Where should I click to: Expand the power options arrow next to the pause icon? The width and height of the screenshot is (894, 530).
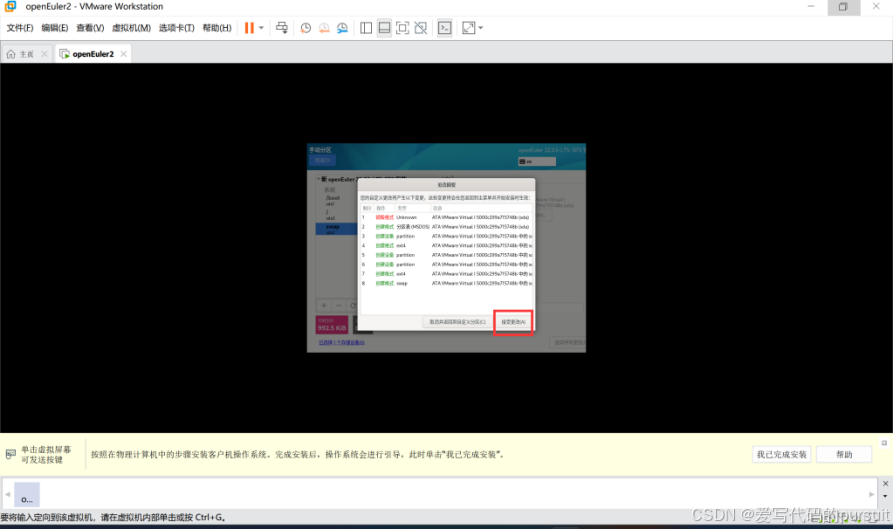pyautogui.click(x=261, y=28)
